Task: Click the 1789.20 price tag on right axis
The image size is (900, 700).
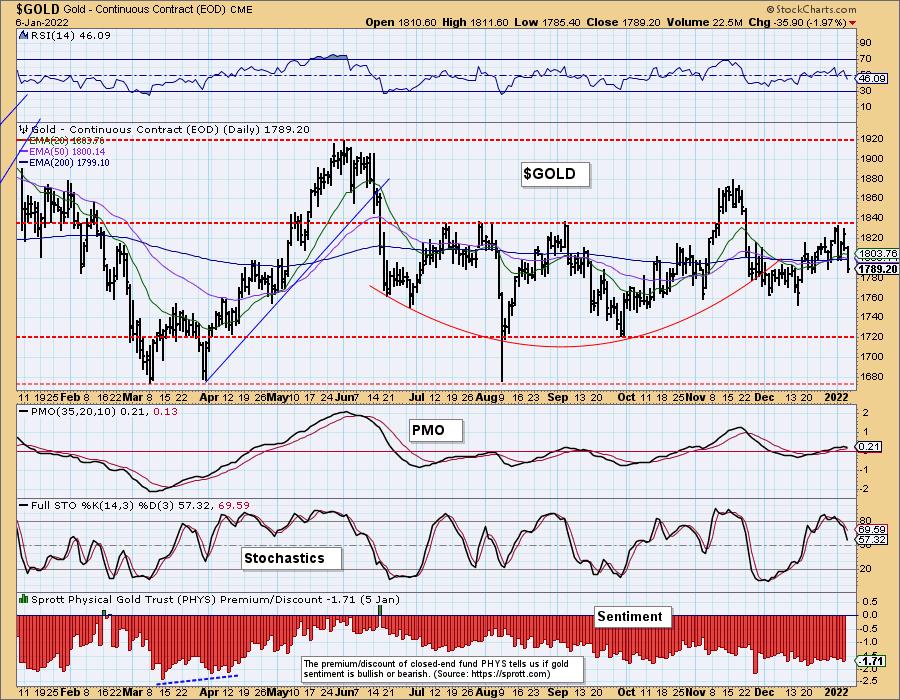Action: [876, 269]
